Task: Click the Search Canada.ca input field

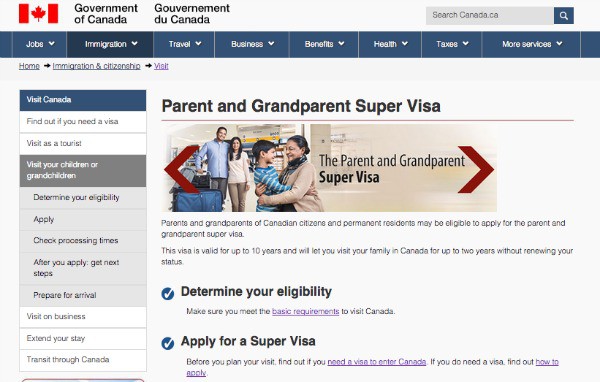Action: 489,16
